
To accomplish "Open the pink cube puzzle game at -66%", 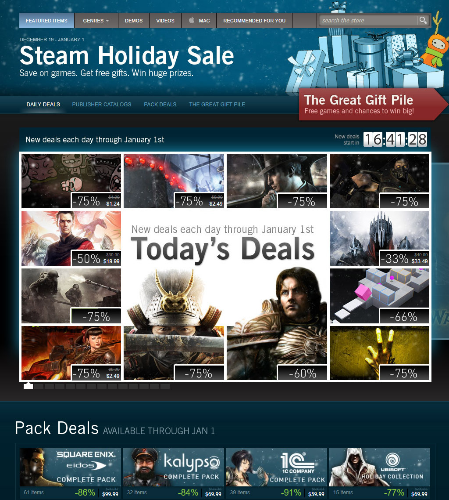I will pyautogui.click(x=379, y=296).
